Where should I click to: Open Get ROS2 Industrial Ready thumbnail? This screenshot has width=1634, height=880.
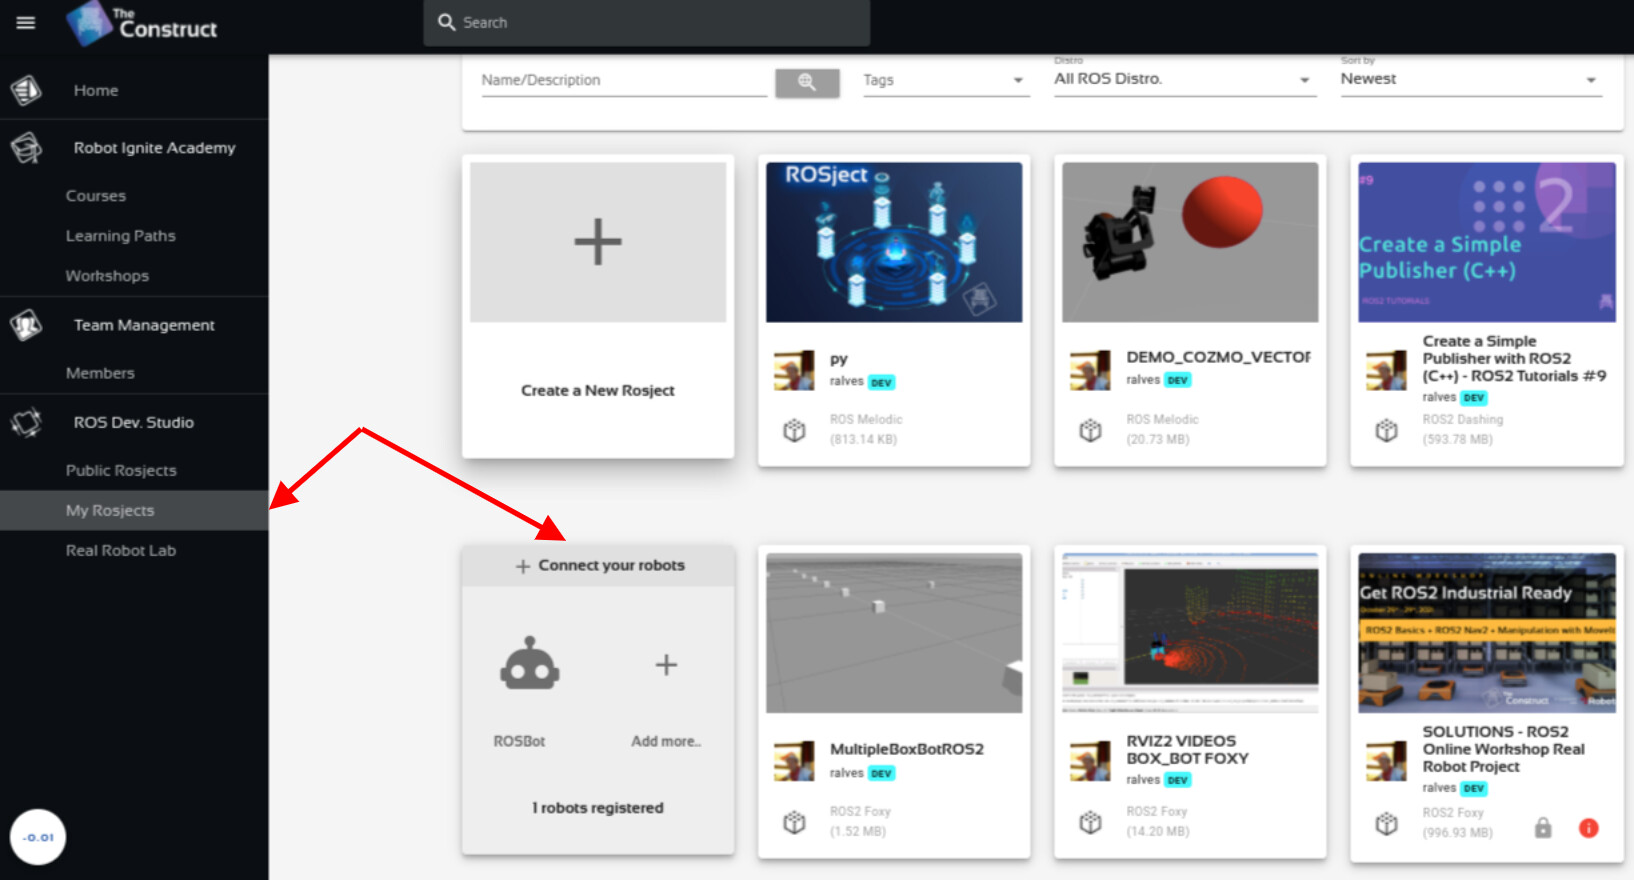[1486, 633]
